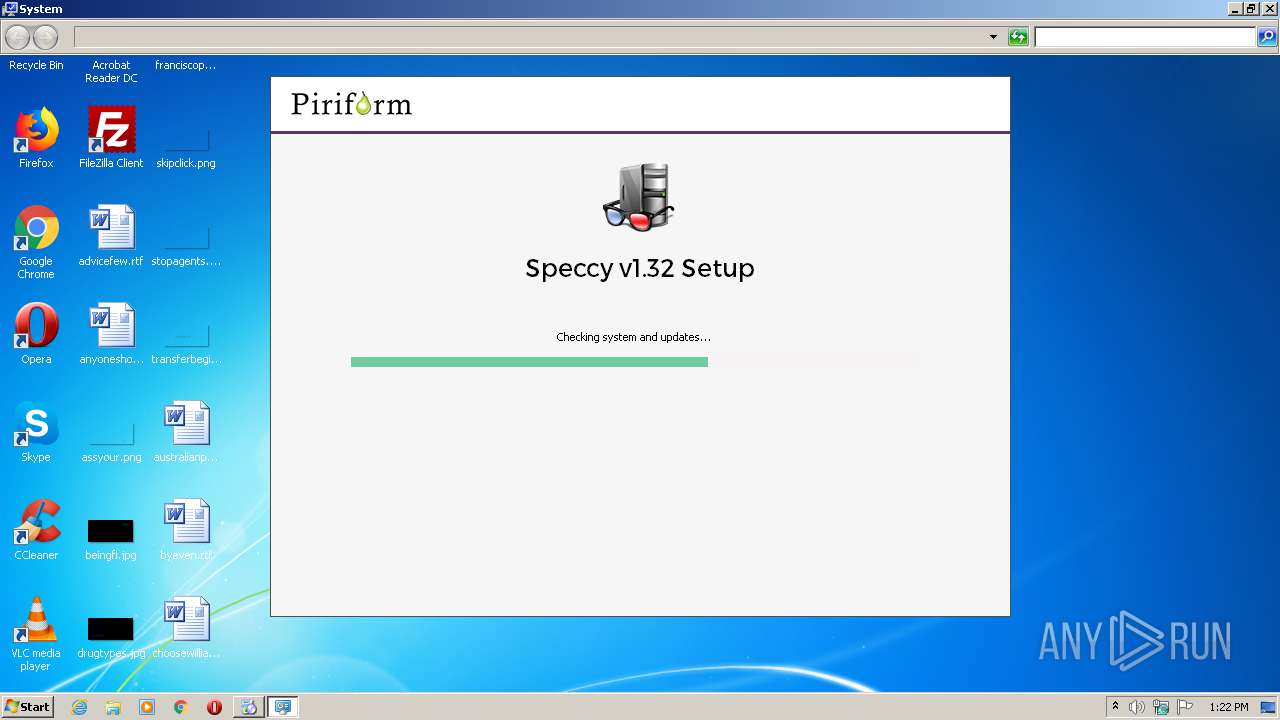Click the Acrobat Reader DC label
This screenshot has height=720, width=1280.
pyautogui.click(x=111, y=71)
